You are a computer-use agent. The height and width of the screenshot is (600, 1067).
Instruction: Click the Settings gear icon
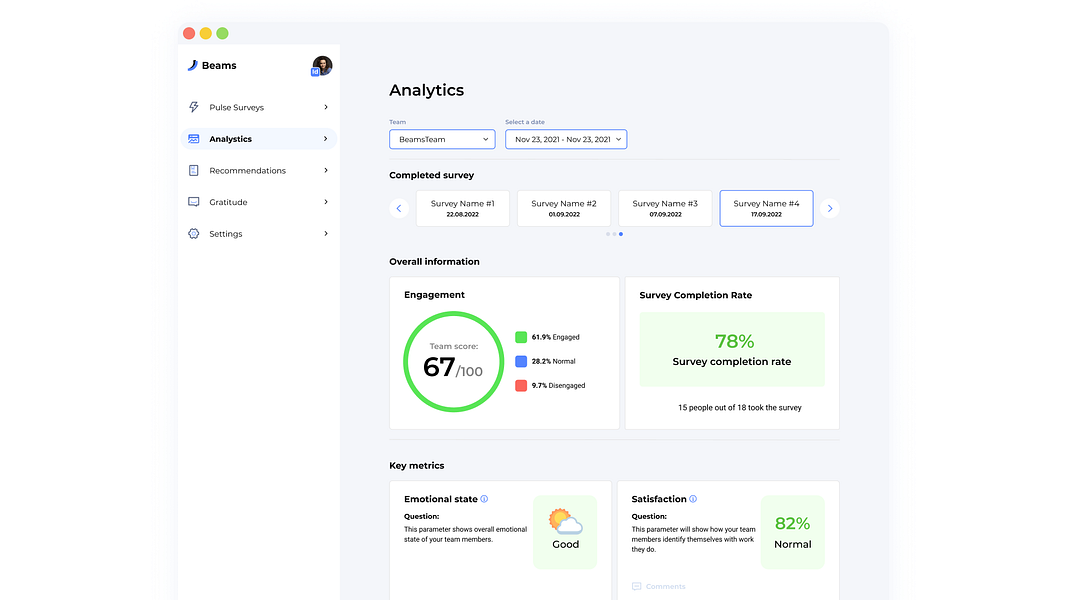click(194, 234)
